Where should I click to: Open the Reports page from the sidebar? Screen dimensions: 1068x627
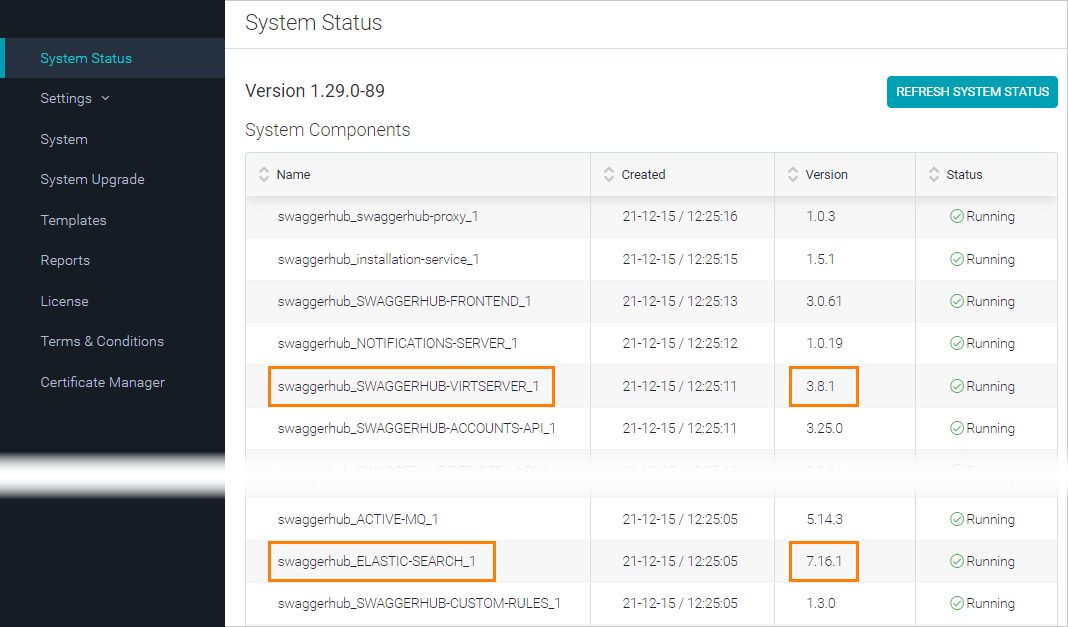[65, 260]
